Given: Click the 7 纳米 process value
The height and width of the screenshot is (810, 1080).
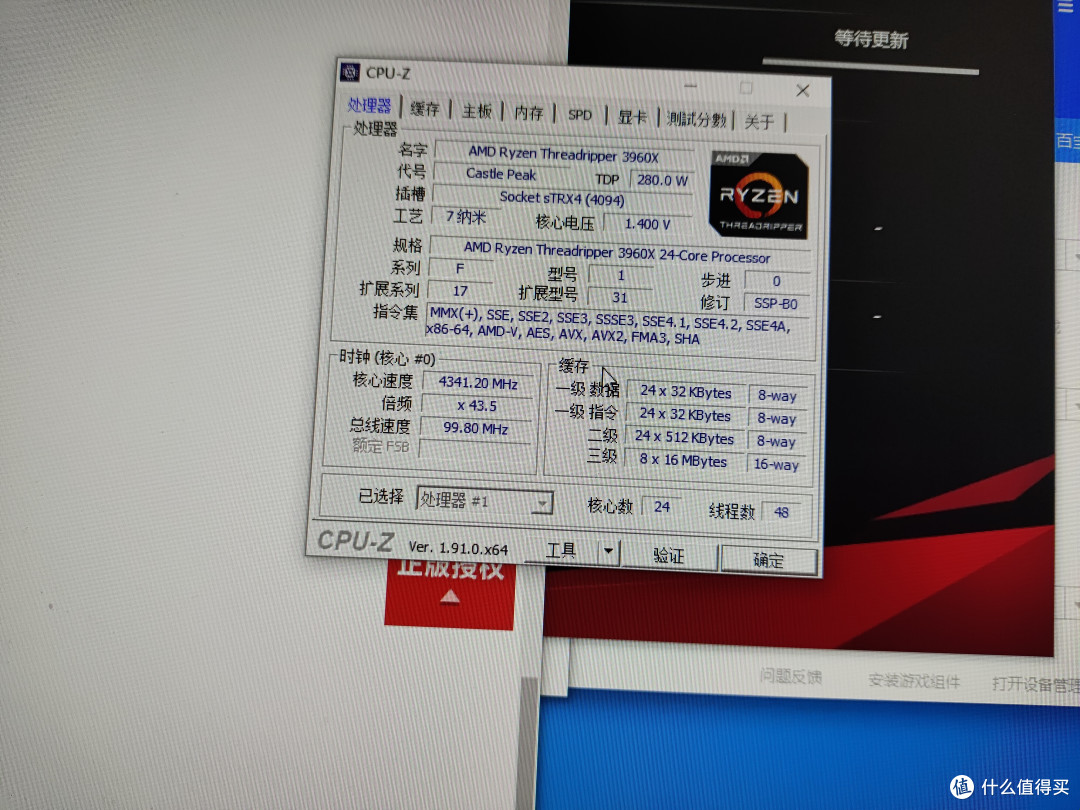Looking at the screenshot, I should click(466, 217).
